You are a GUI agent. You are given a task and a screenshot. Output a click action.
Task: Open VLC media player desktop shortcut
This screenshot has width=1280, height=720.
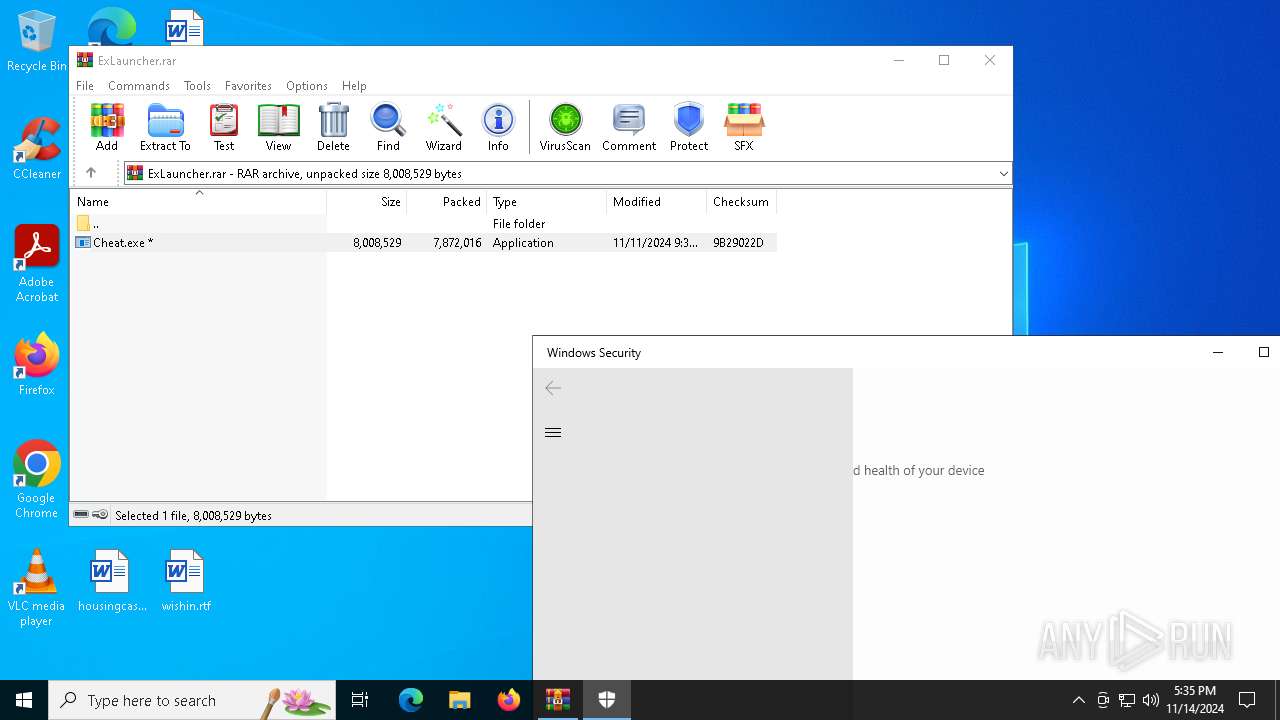(36, 588)
